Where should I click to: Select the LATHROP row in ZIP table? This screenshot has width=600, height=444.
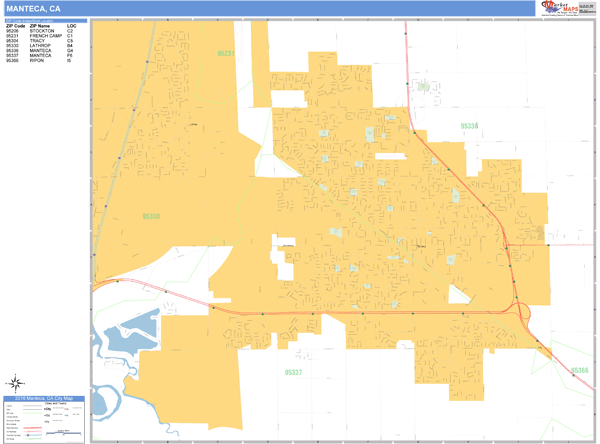click(x=40, y=46)
